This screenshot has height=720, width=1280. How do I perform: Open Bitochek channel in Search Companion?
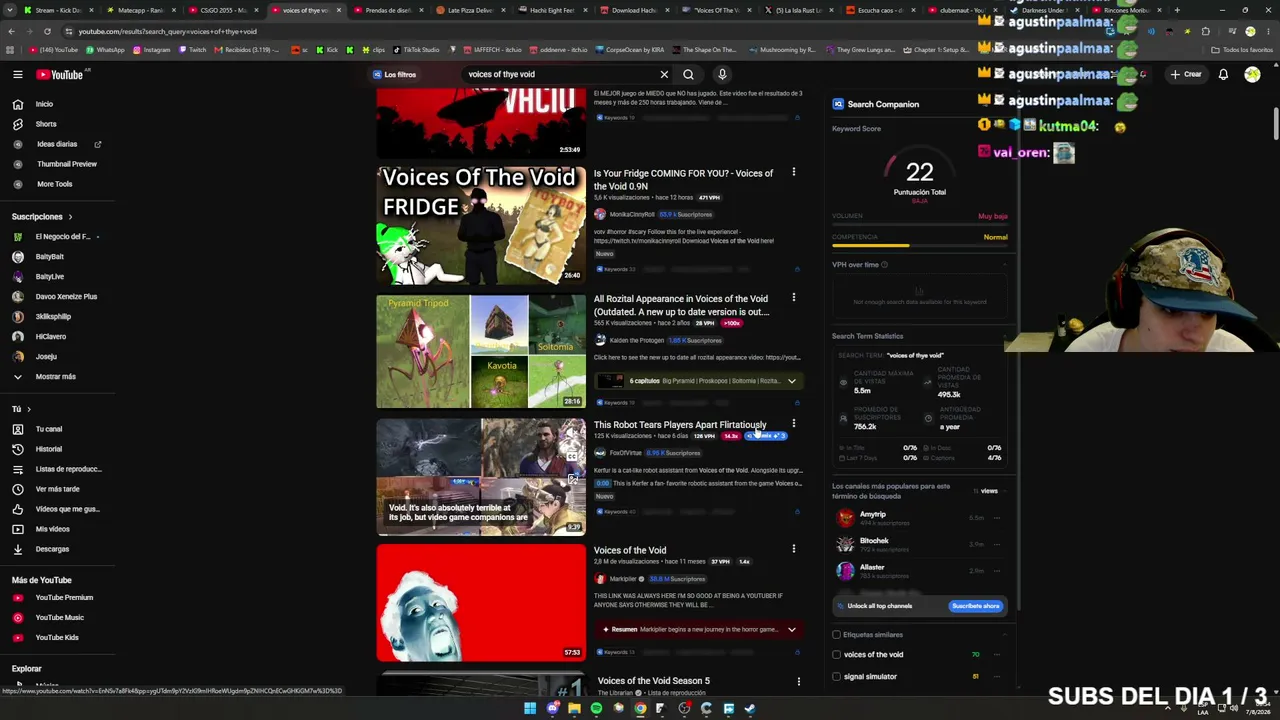click(x=874, y=541)
